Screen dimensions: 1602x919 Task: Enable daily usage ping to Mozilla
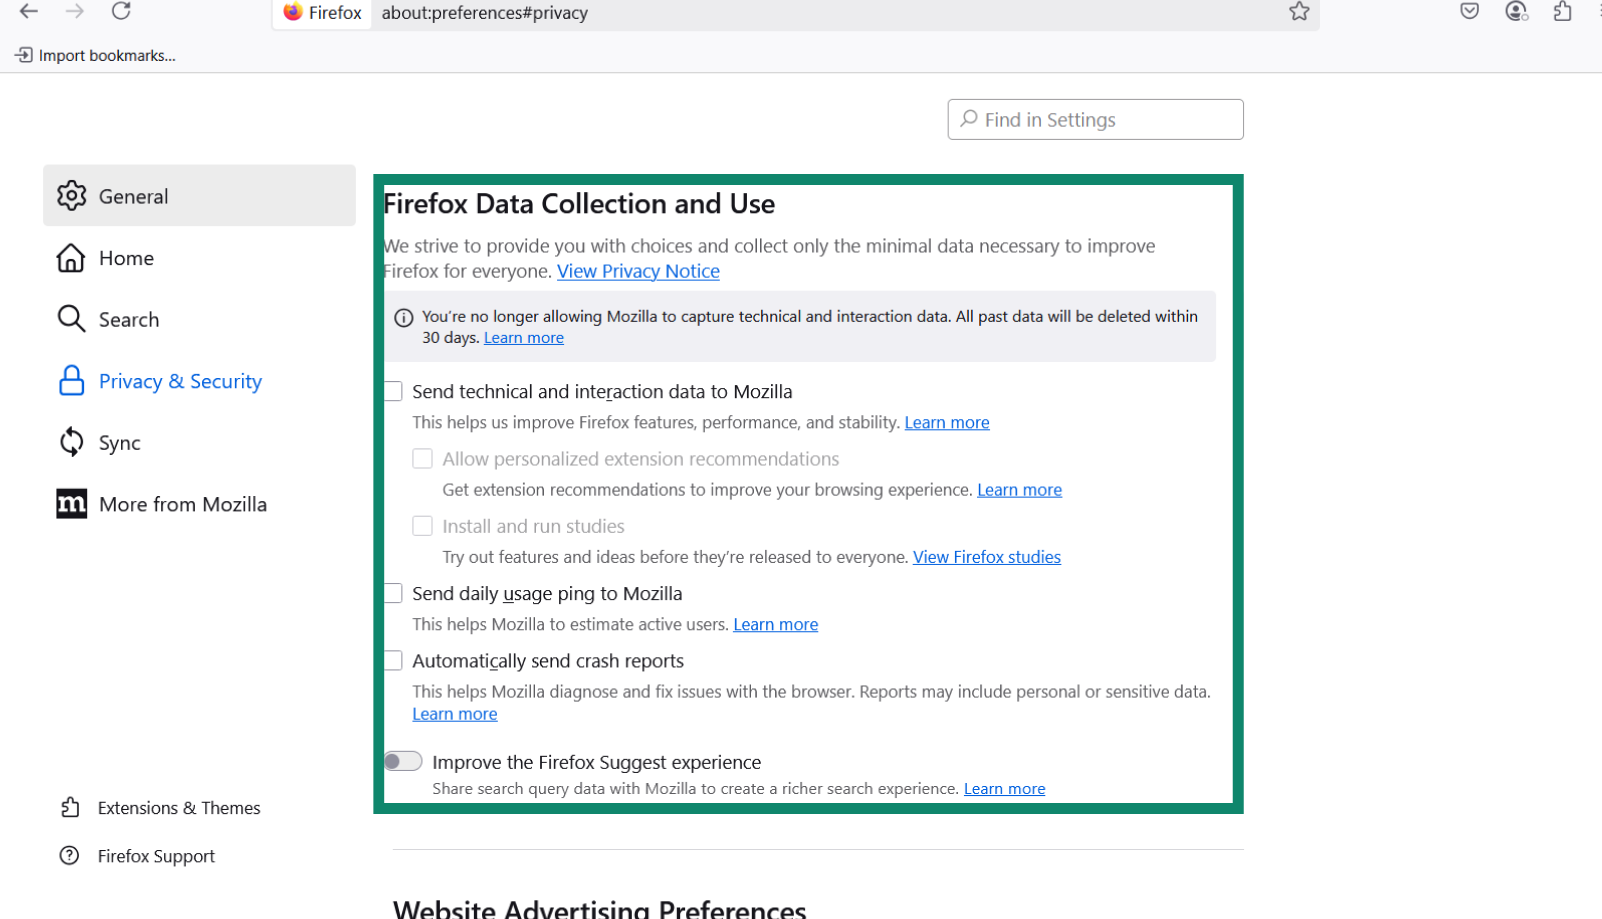(x=392, y=592)
